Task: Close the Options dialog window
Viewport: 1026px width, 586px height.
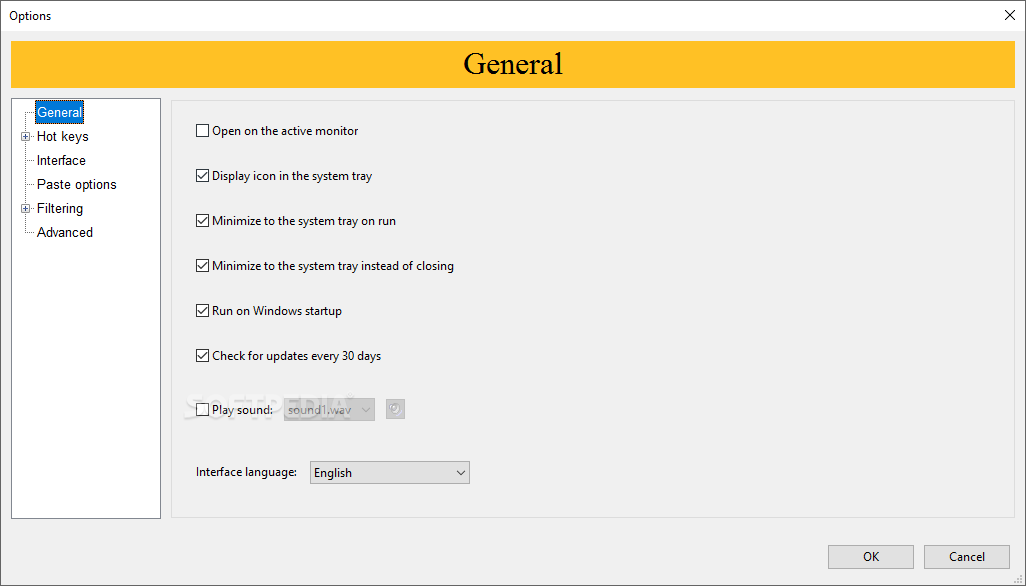Action: 1010,15
